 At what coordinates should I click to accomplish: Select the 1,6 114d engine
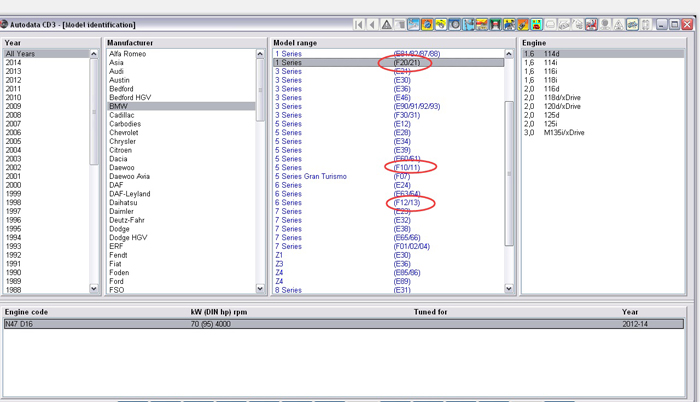[603, 54]
